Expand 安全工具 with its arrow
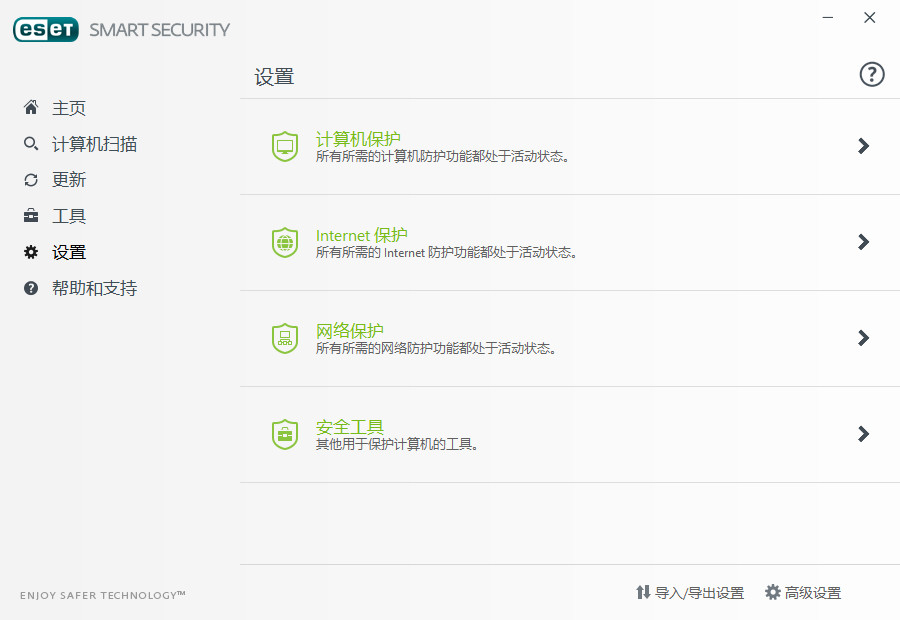 [864, 434]
